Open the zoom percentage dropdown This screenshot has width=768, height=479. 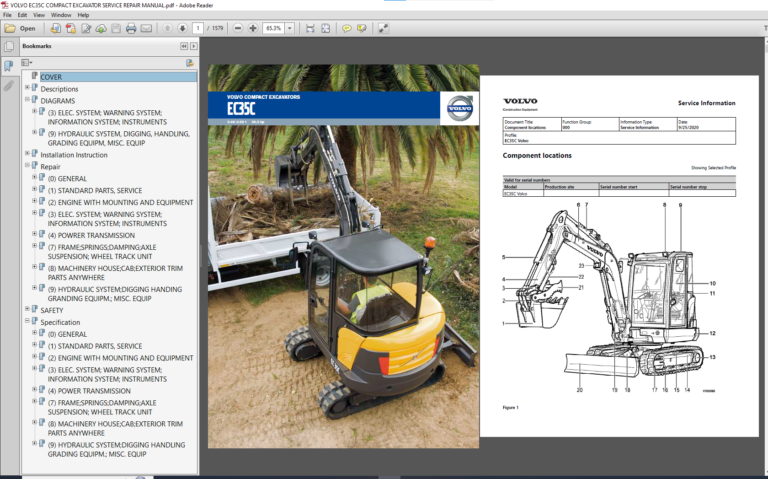pyautogui.click(x=290, y=29)
